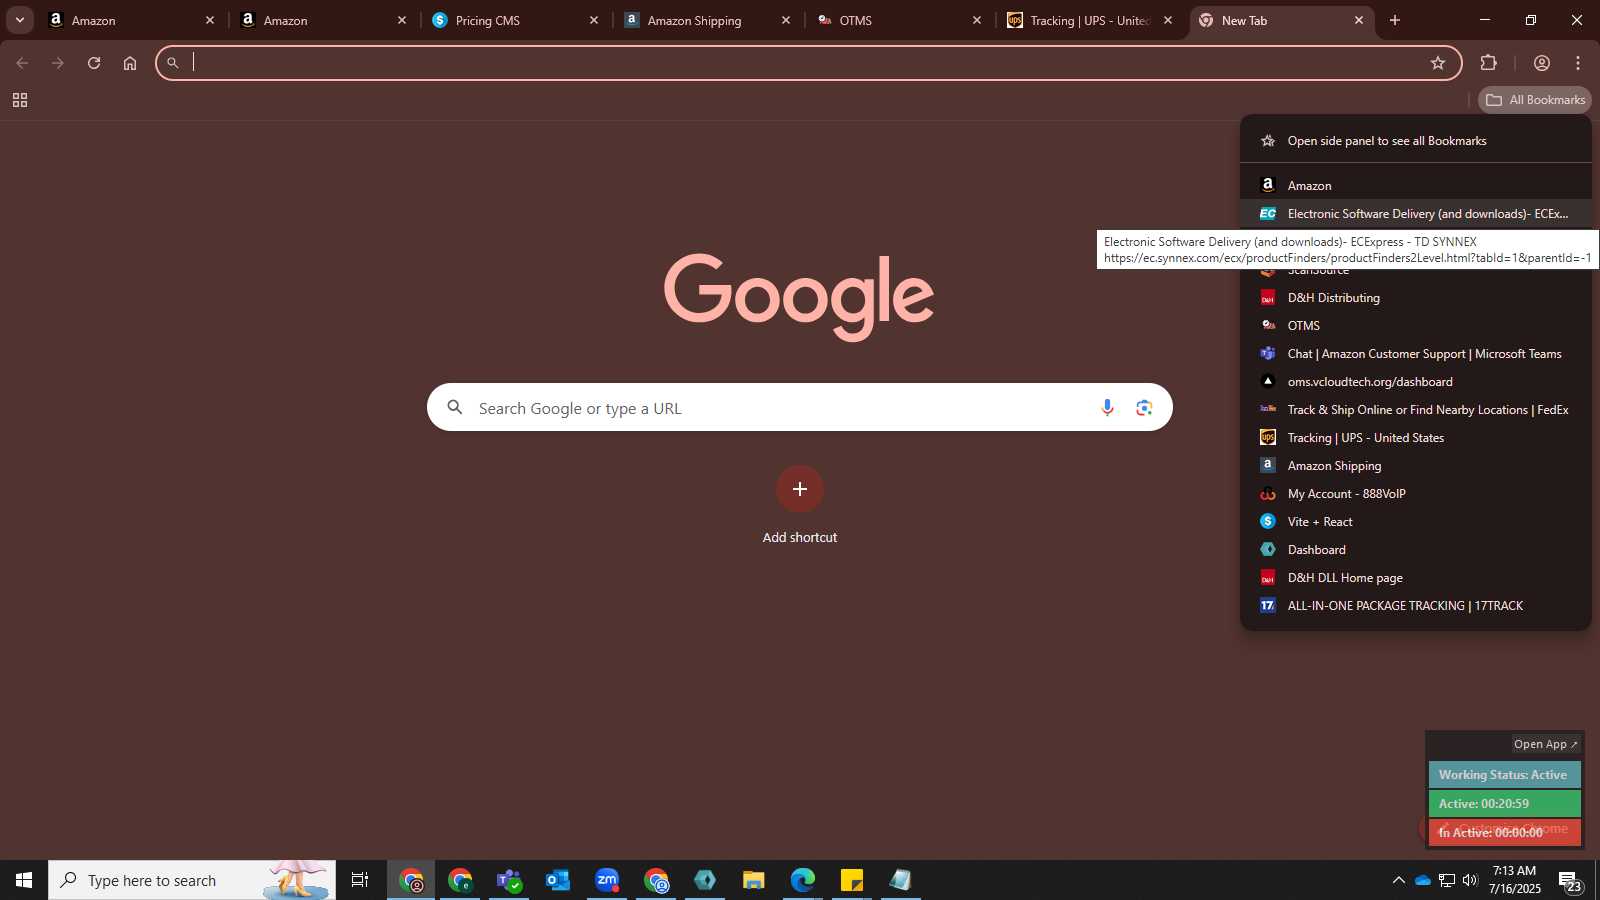
Task: Switch to the Amazon Shipping tab
Action: [x=709, y=20]
